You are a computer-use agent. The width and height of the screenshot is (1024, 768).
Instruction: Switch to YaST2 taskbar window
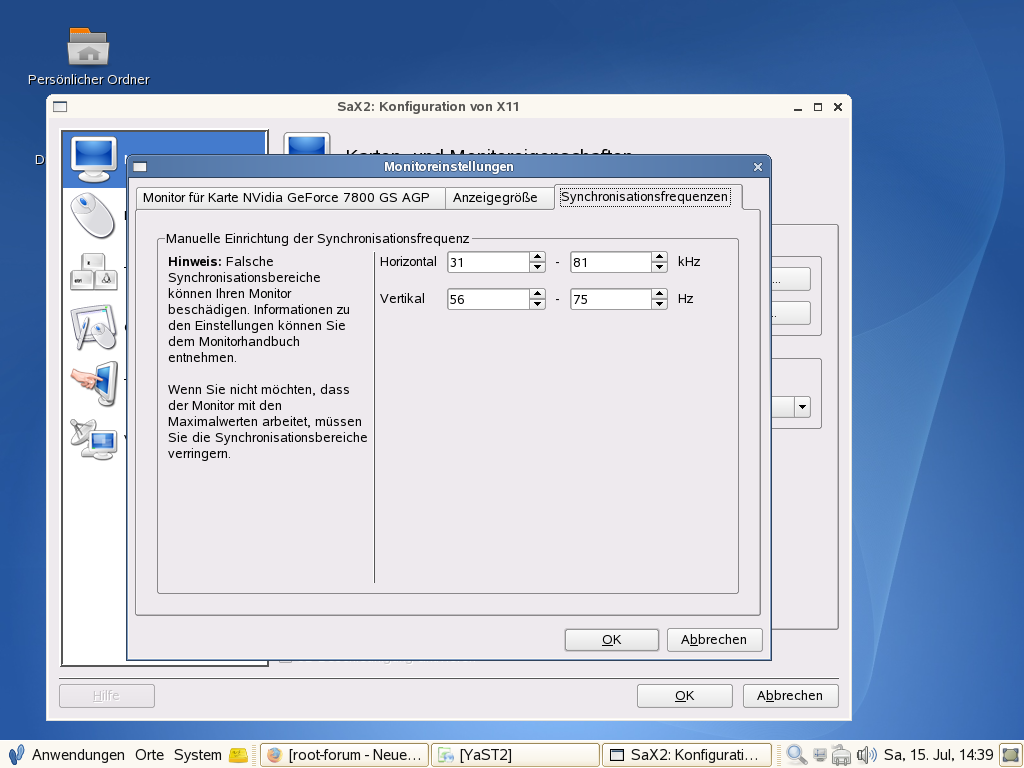(516, 755)
